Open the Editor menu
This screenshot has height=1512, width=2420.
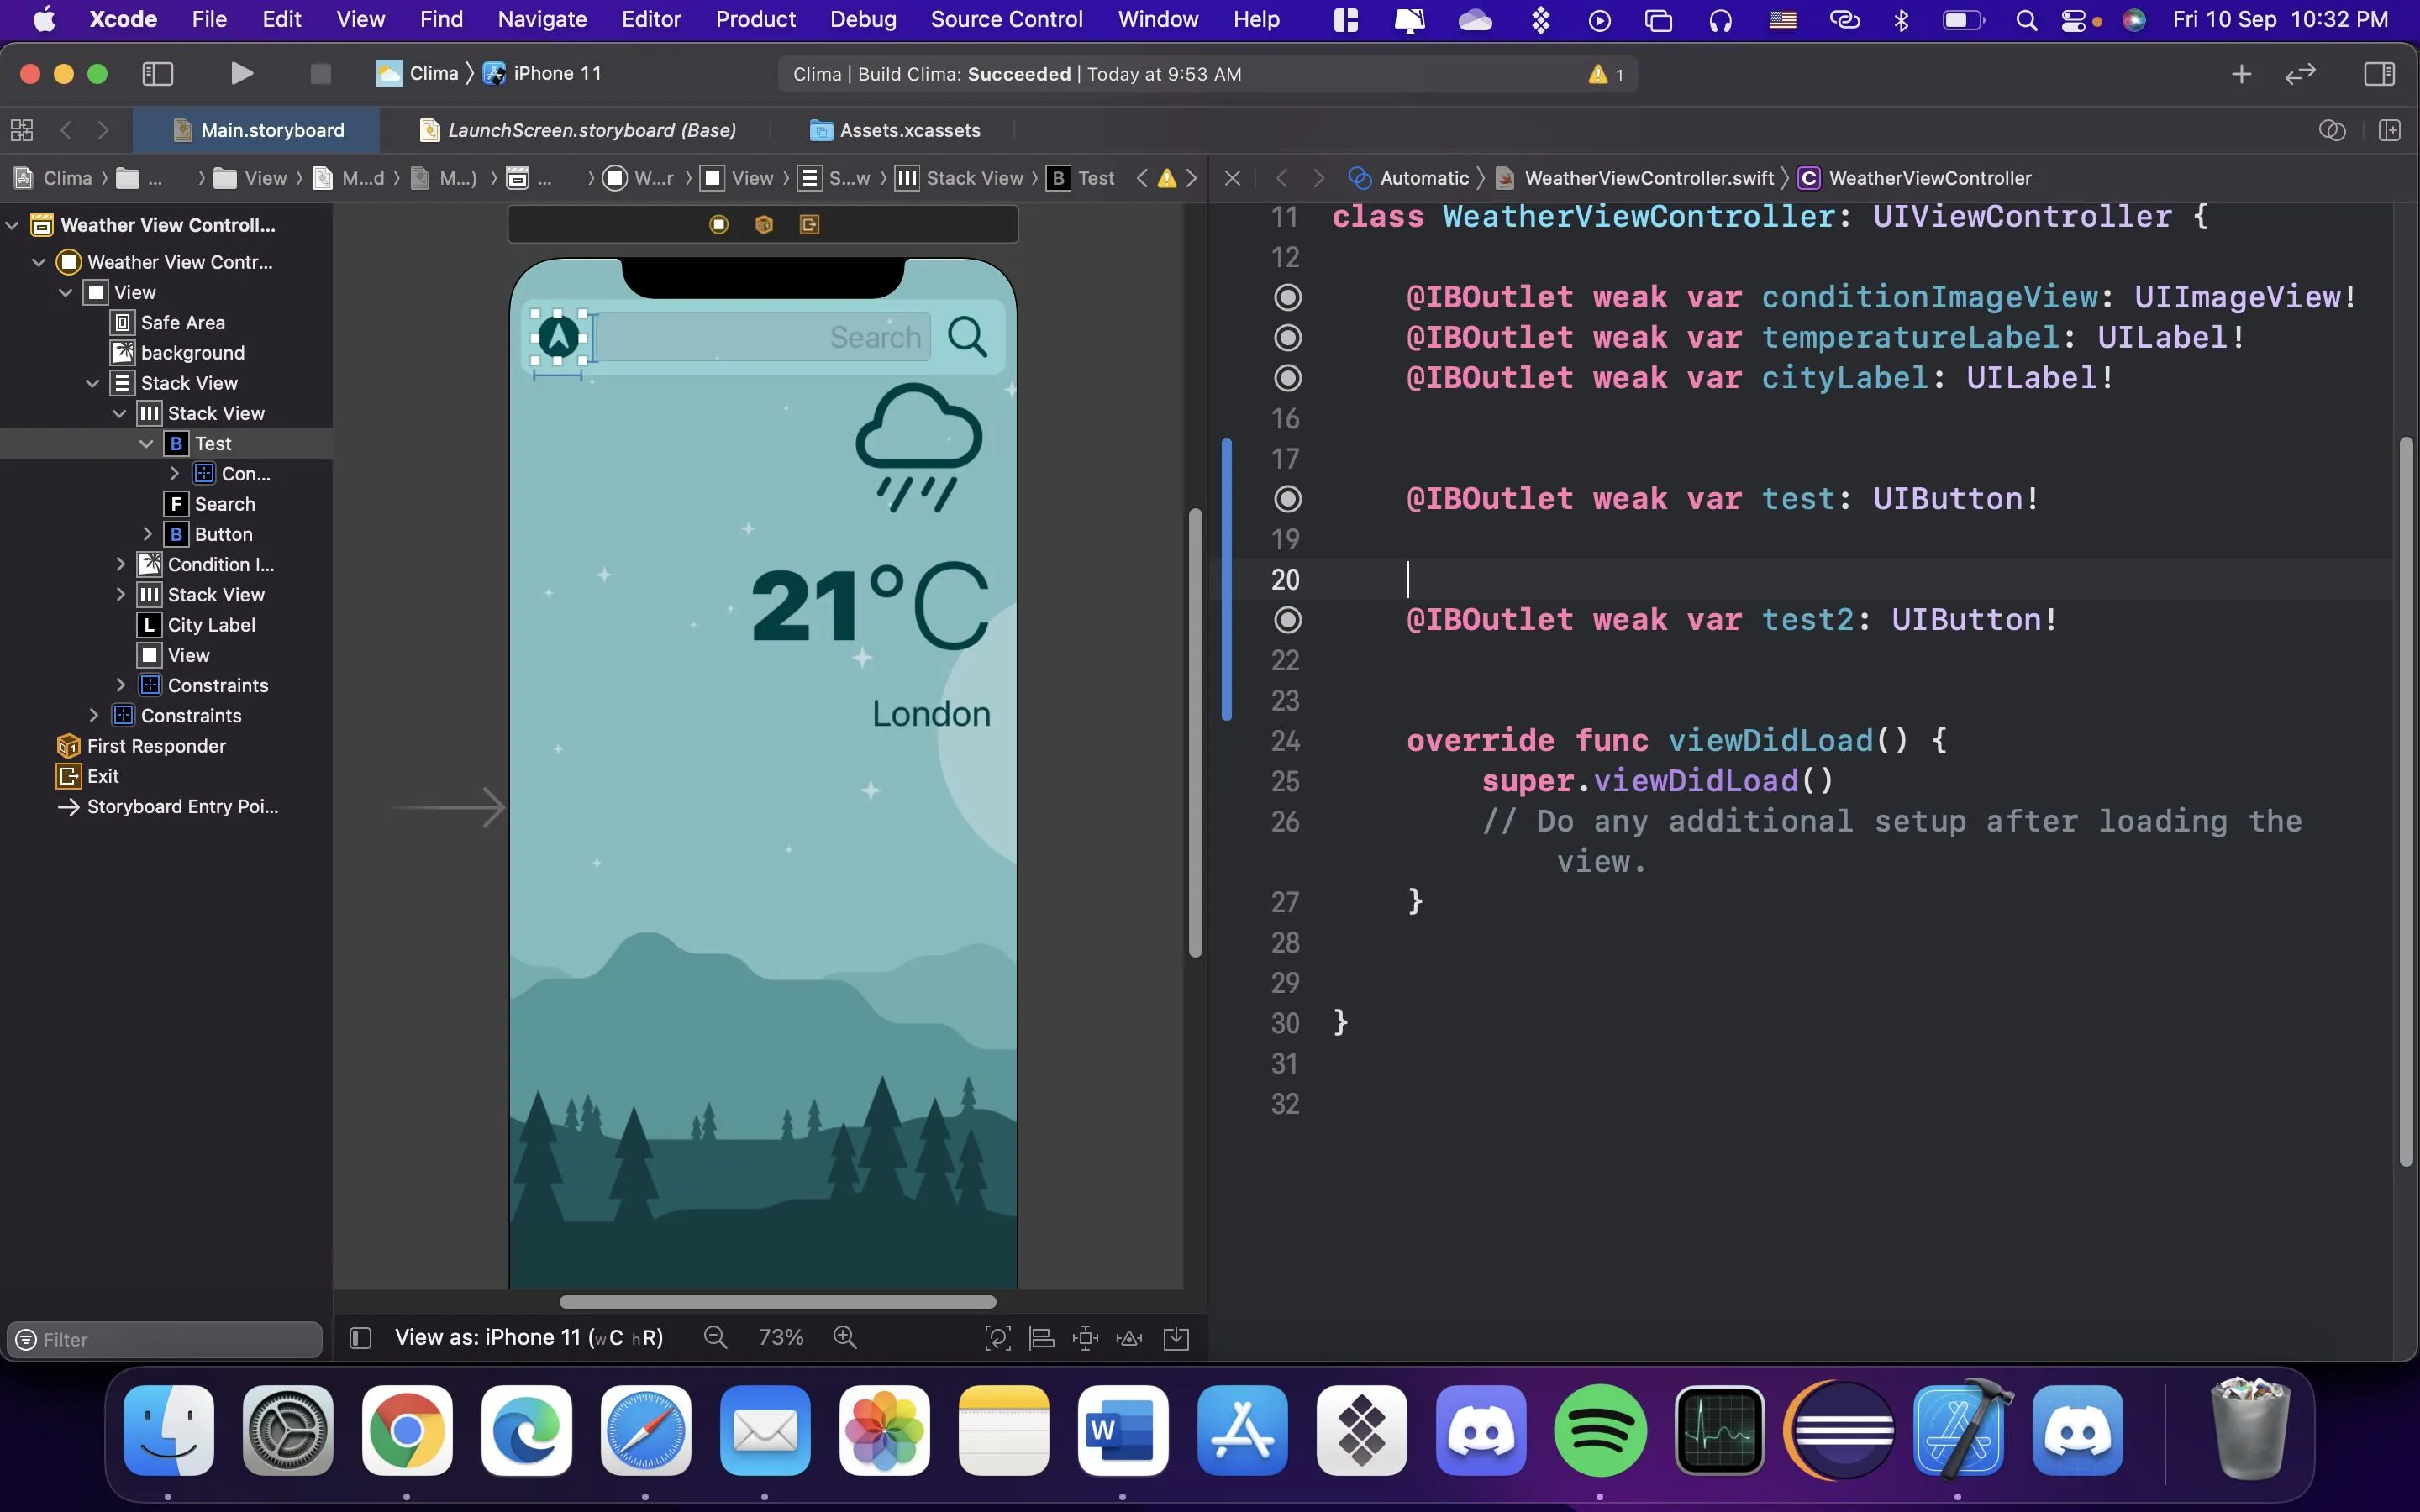click(x=650, y=19)
